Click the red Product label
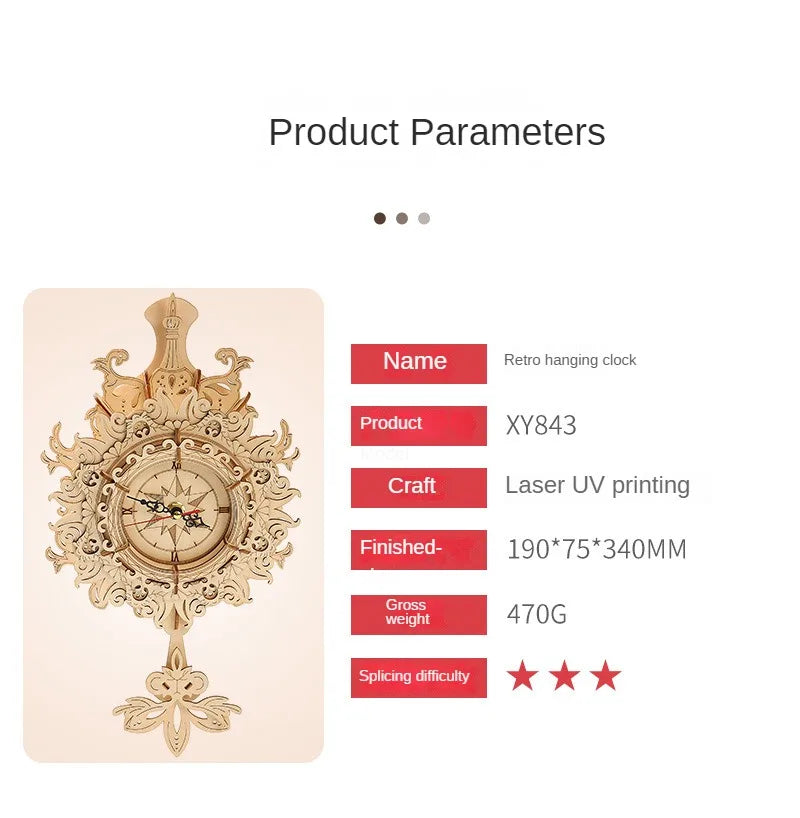800x818 pixels. pos(419,426)
